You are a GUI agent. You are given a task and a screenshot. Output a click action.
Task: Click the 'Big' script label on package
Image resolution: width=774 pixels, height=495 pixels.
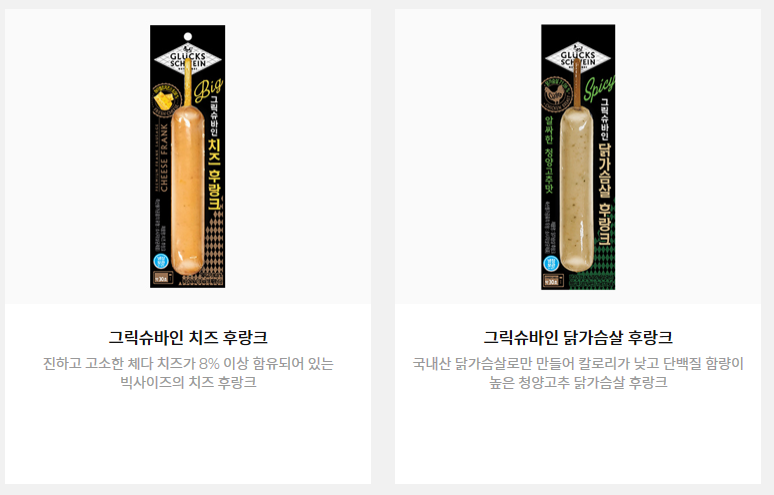click(208, 89)
